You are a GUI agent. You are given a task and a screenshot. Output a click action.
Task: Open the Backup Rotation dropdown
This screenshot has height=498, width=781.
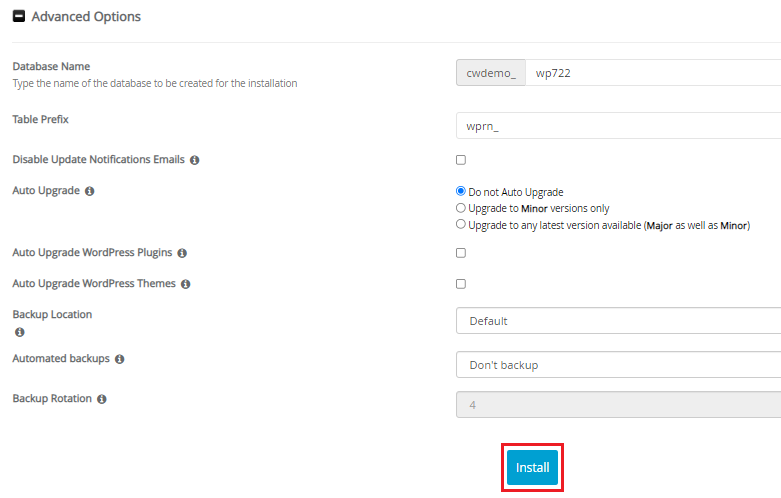pyautogui.click(x=617, y=405)
